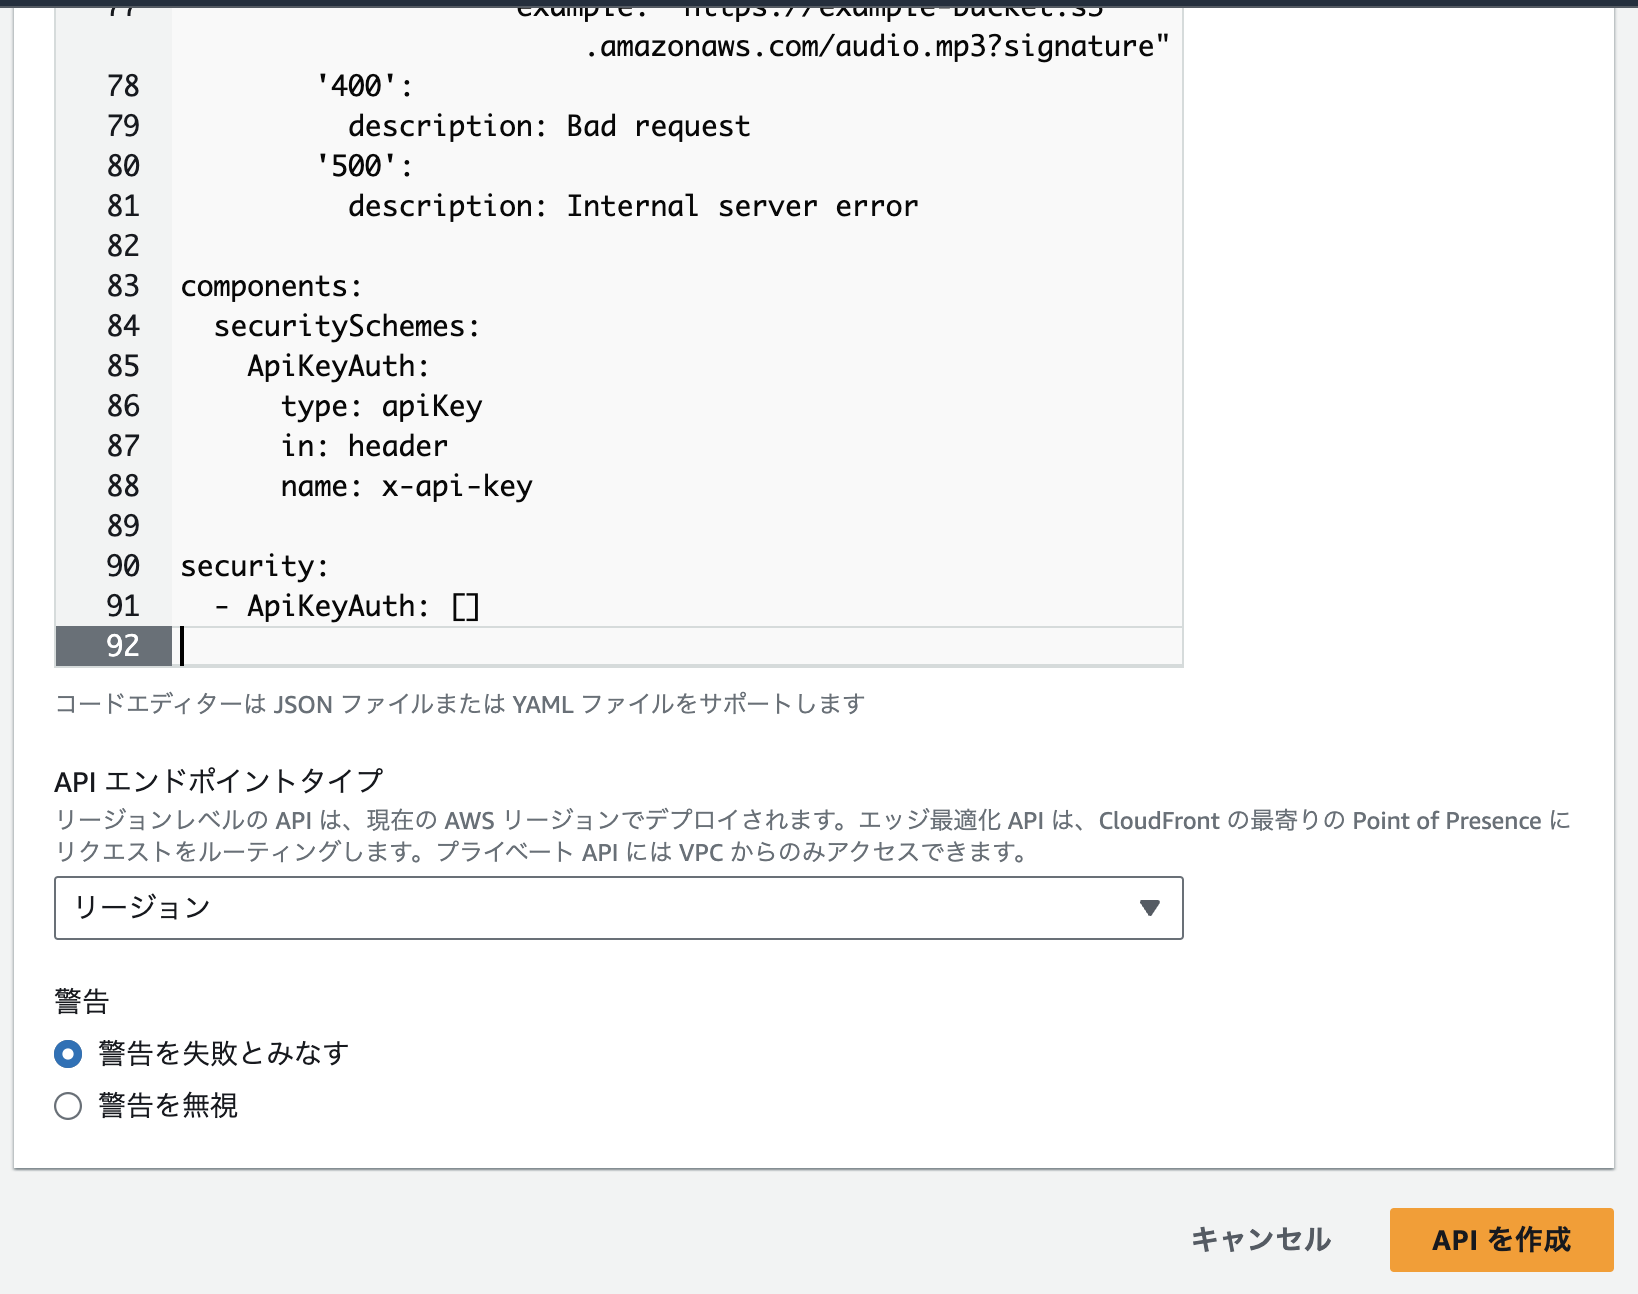The width and height of the screenshot is (1638, 1294).
Task: Click the '400': status code on line 78
Action: [x=364, y=86]
